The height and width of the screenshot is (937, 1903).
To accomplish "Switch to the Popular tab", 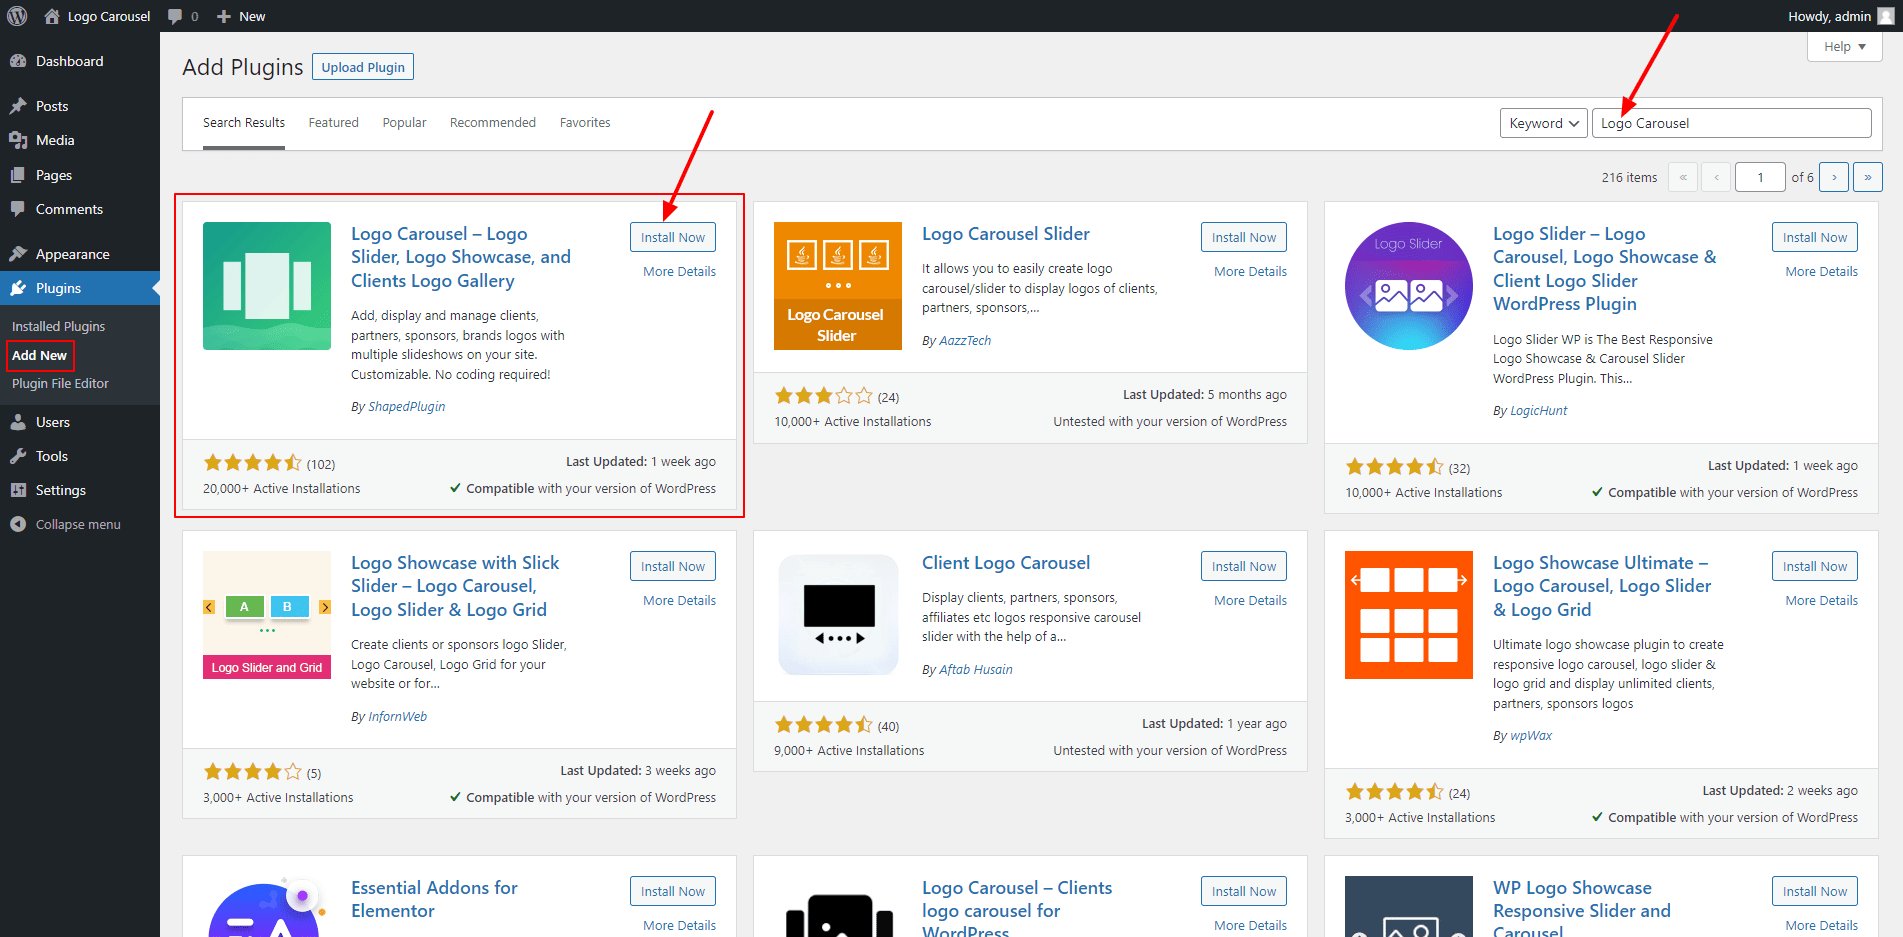I will 404,123.
